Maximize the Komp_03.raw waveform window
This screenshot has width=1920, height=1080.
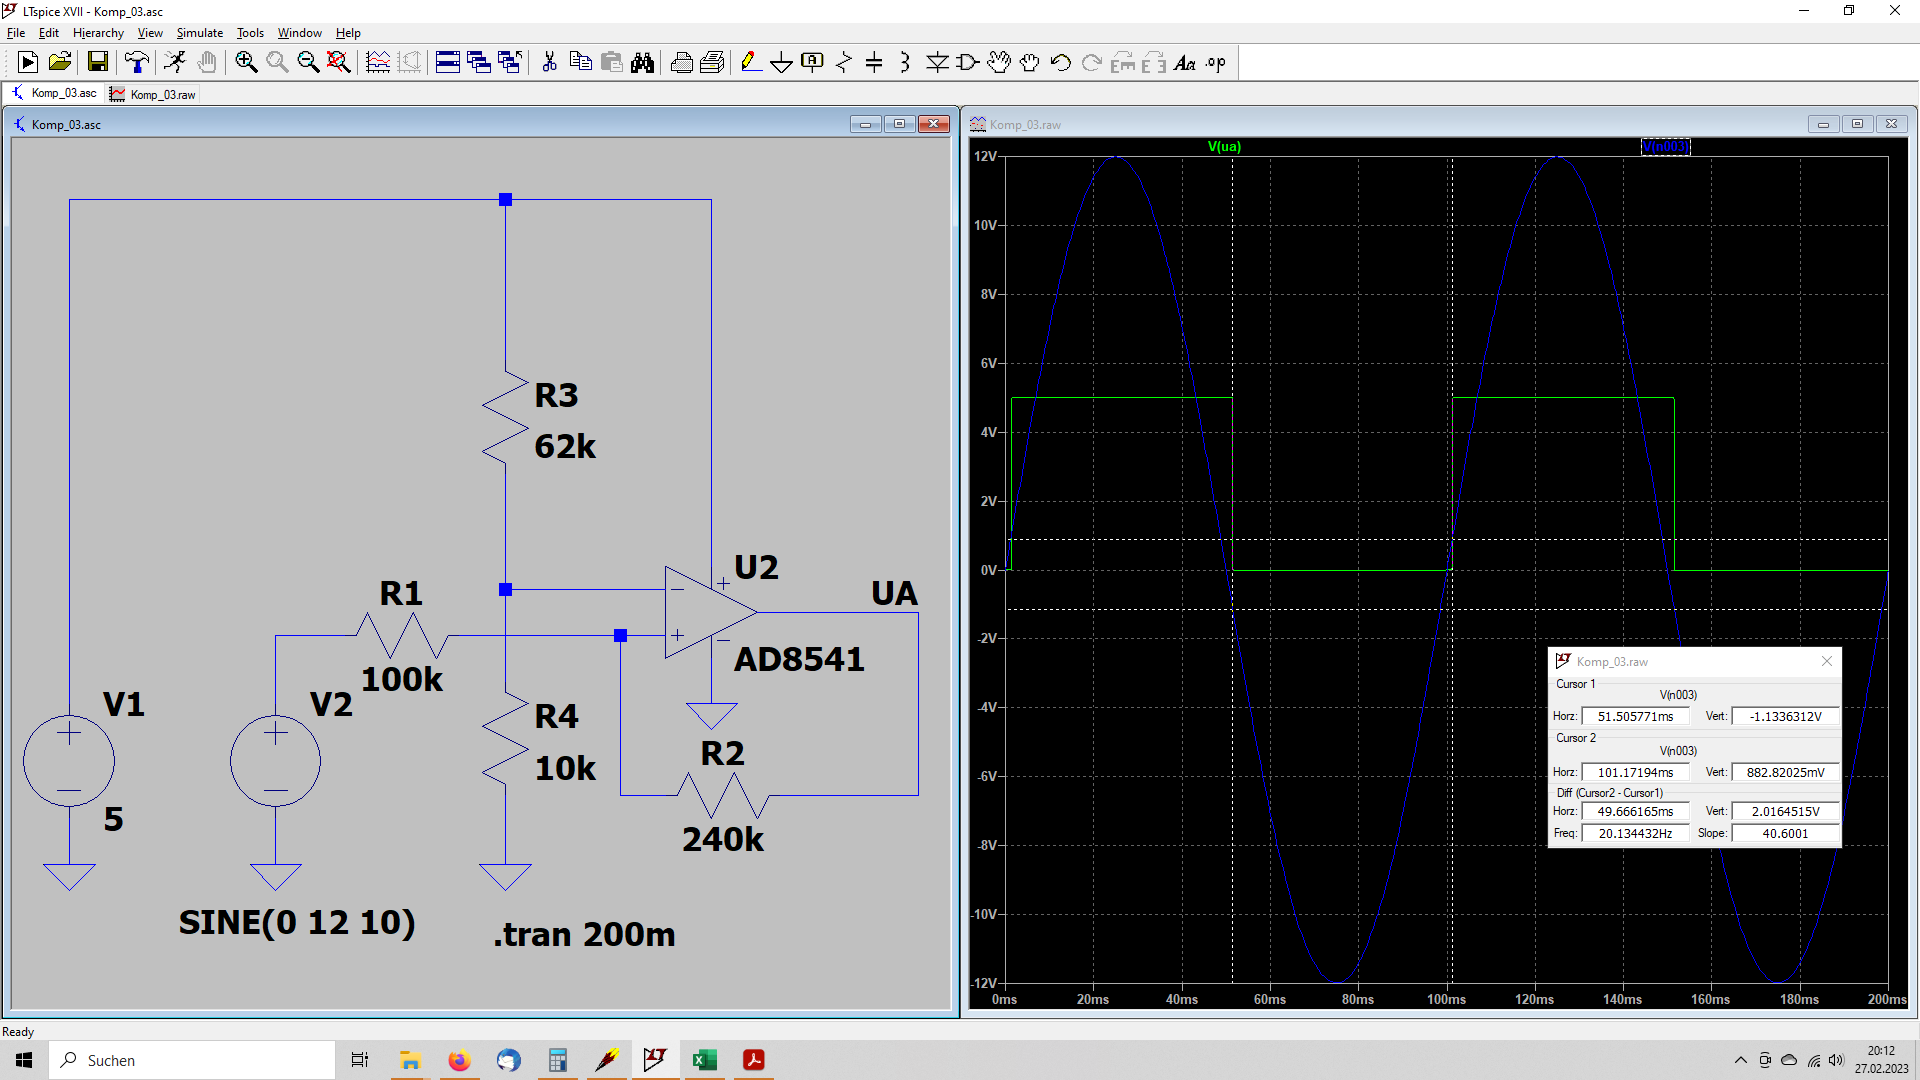pyautogui.click(x=1857, y=124)
